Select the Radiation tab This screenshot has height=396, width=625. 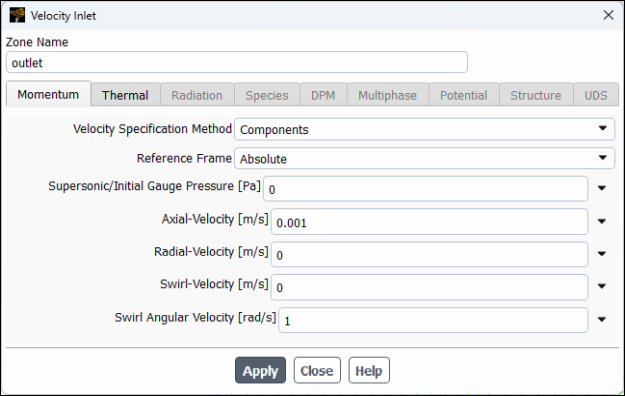(197, 95)
